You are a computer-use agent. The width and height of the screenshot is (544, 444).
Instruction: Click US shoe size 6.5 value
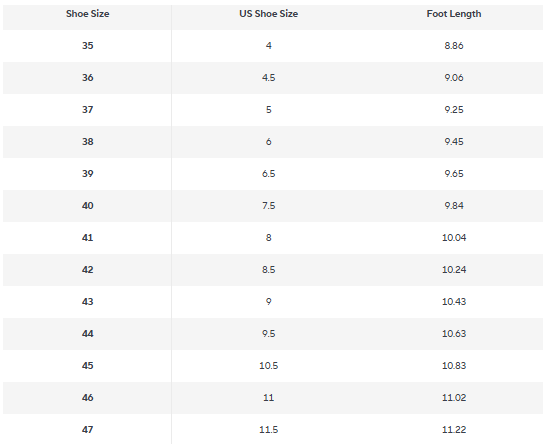[x=269, y=174]
